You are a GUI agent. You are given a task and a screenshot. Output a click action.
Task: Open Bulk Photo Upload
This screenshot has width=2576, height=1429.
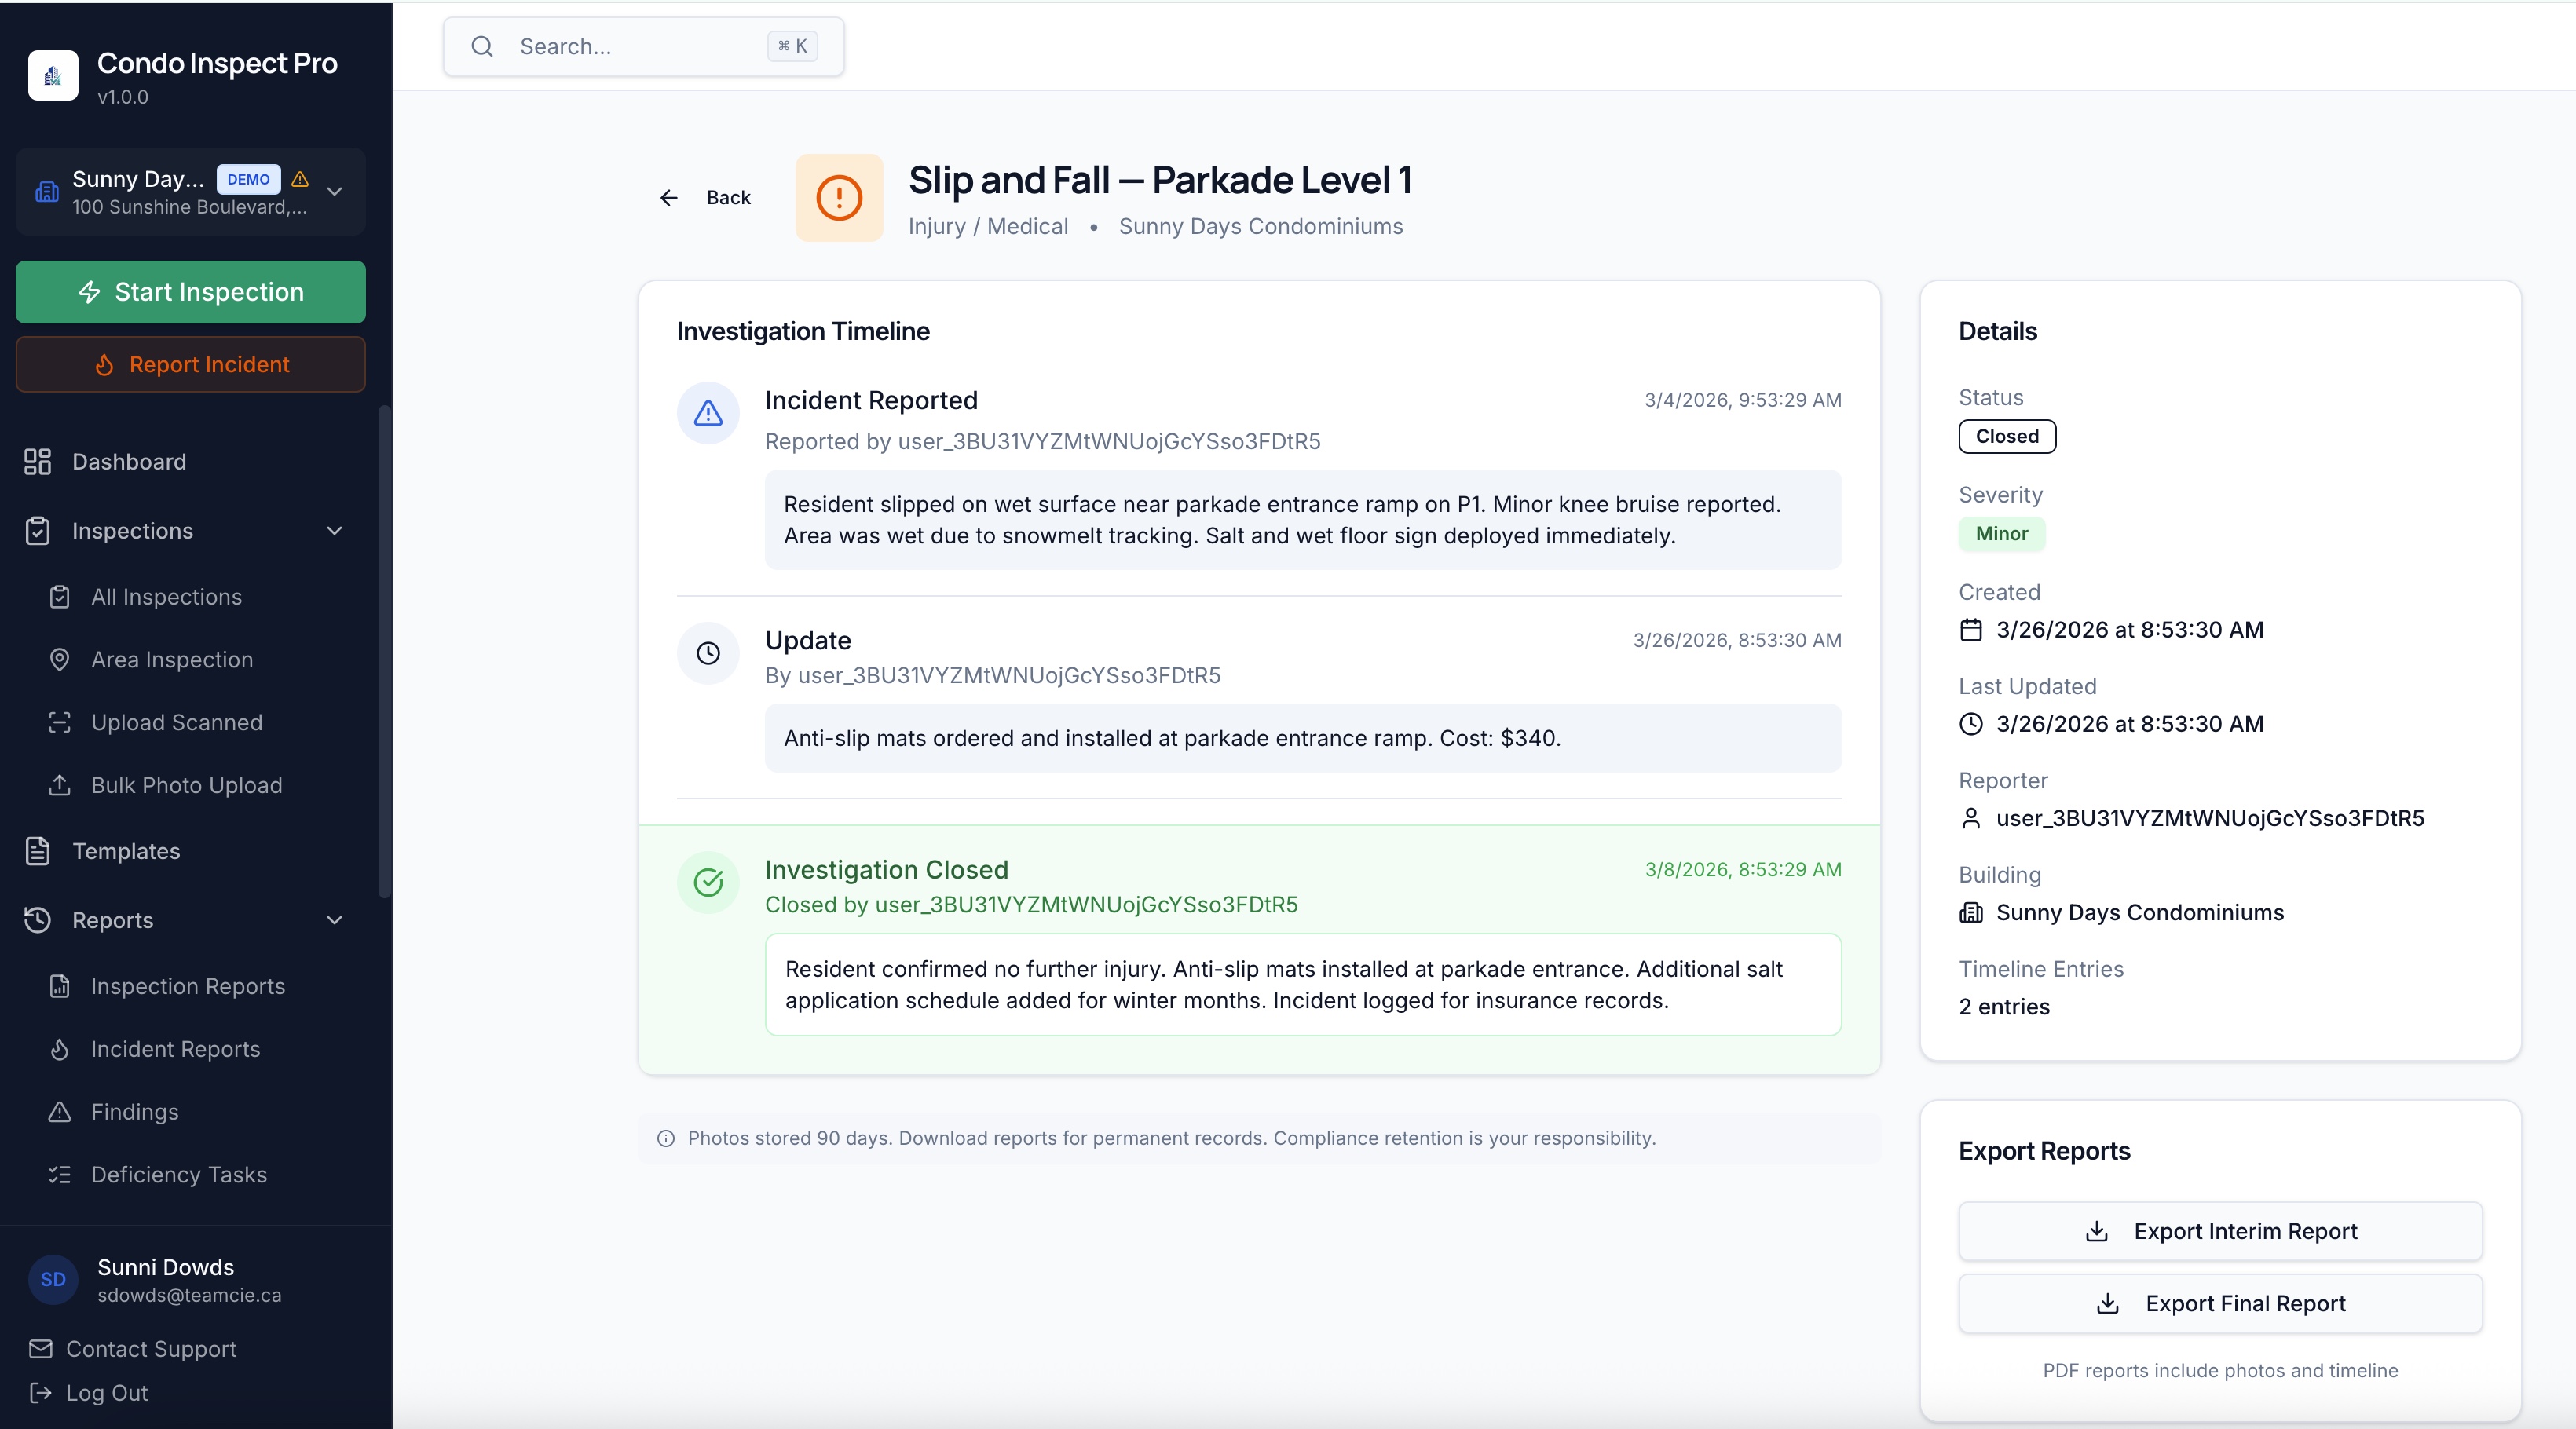click(x=186, y=785)
